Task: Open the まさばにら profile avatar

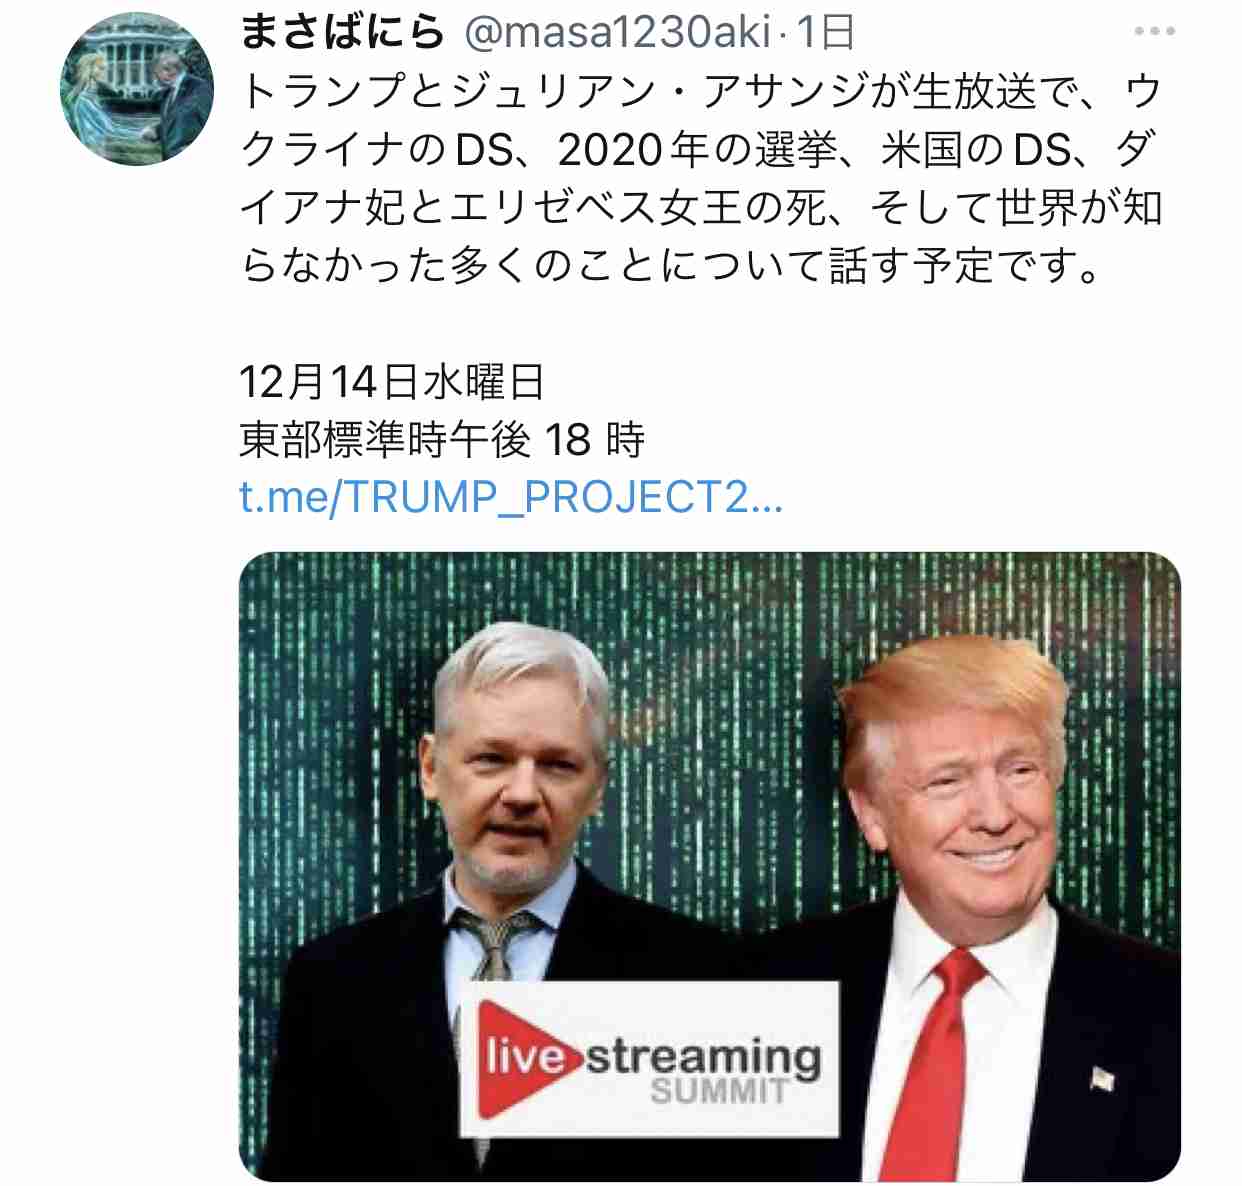Action: coord(137,88)
